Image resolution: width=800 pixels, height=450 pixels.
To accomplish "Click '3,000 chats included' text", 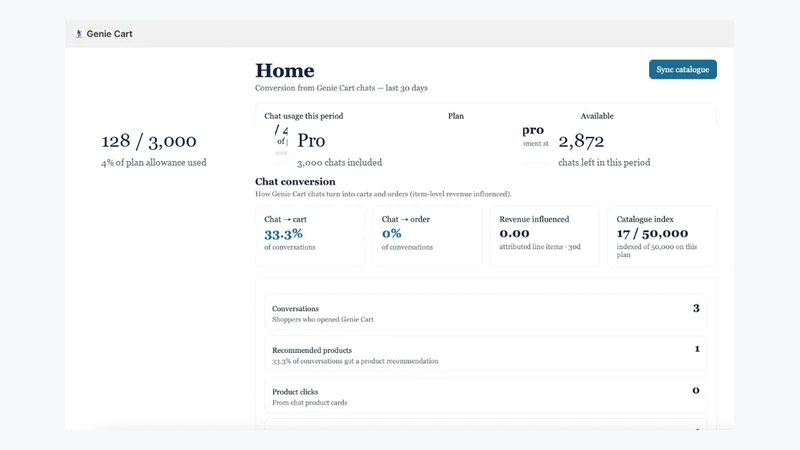I will (339, 162).
